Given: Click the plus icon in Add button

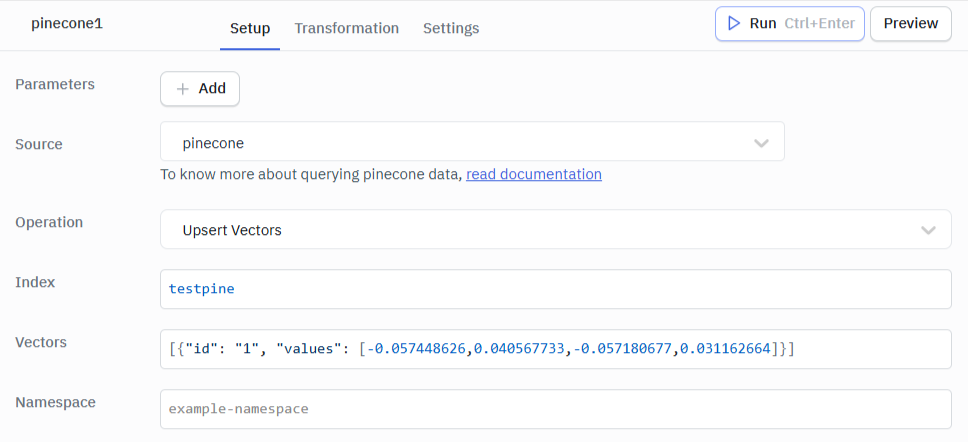Looking at the screenshot, I should pos(182,89).
